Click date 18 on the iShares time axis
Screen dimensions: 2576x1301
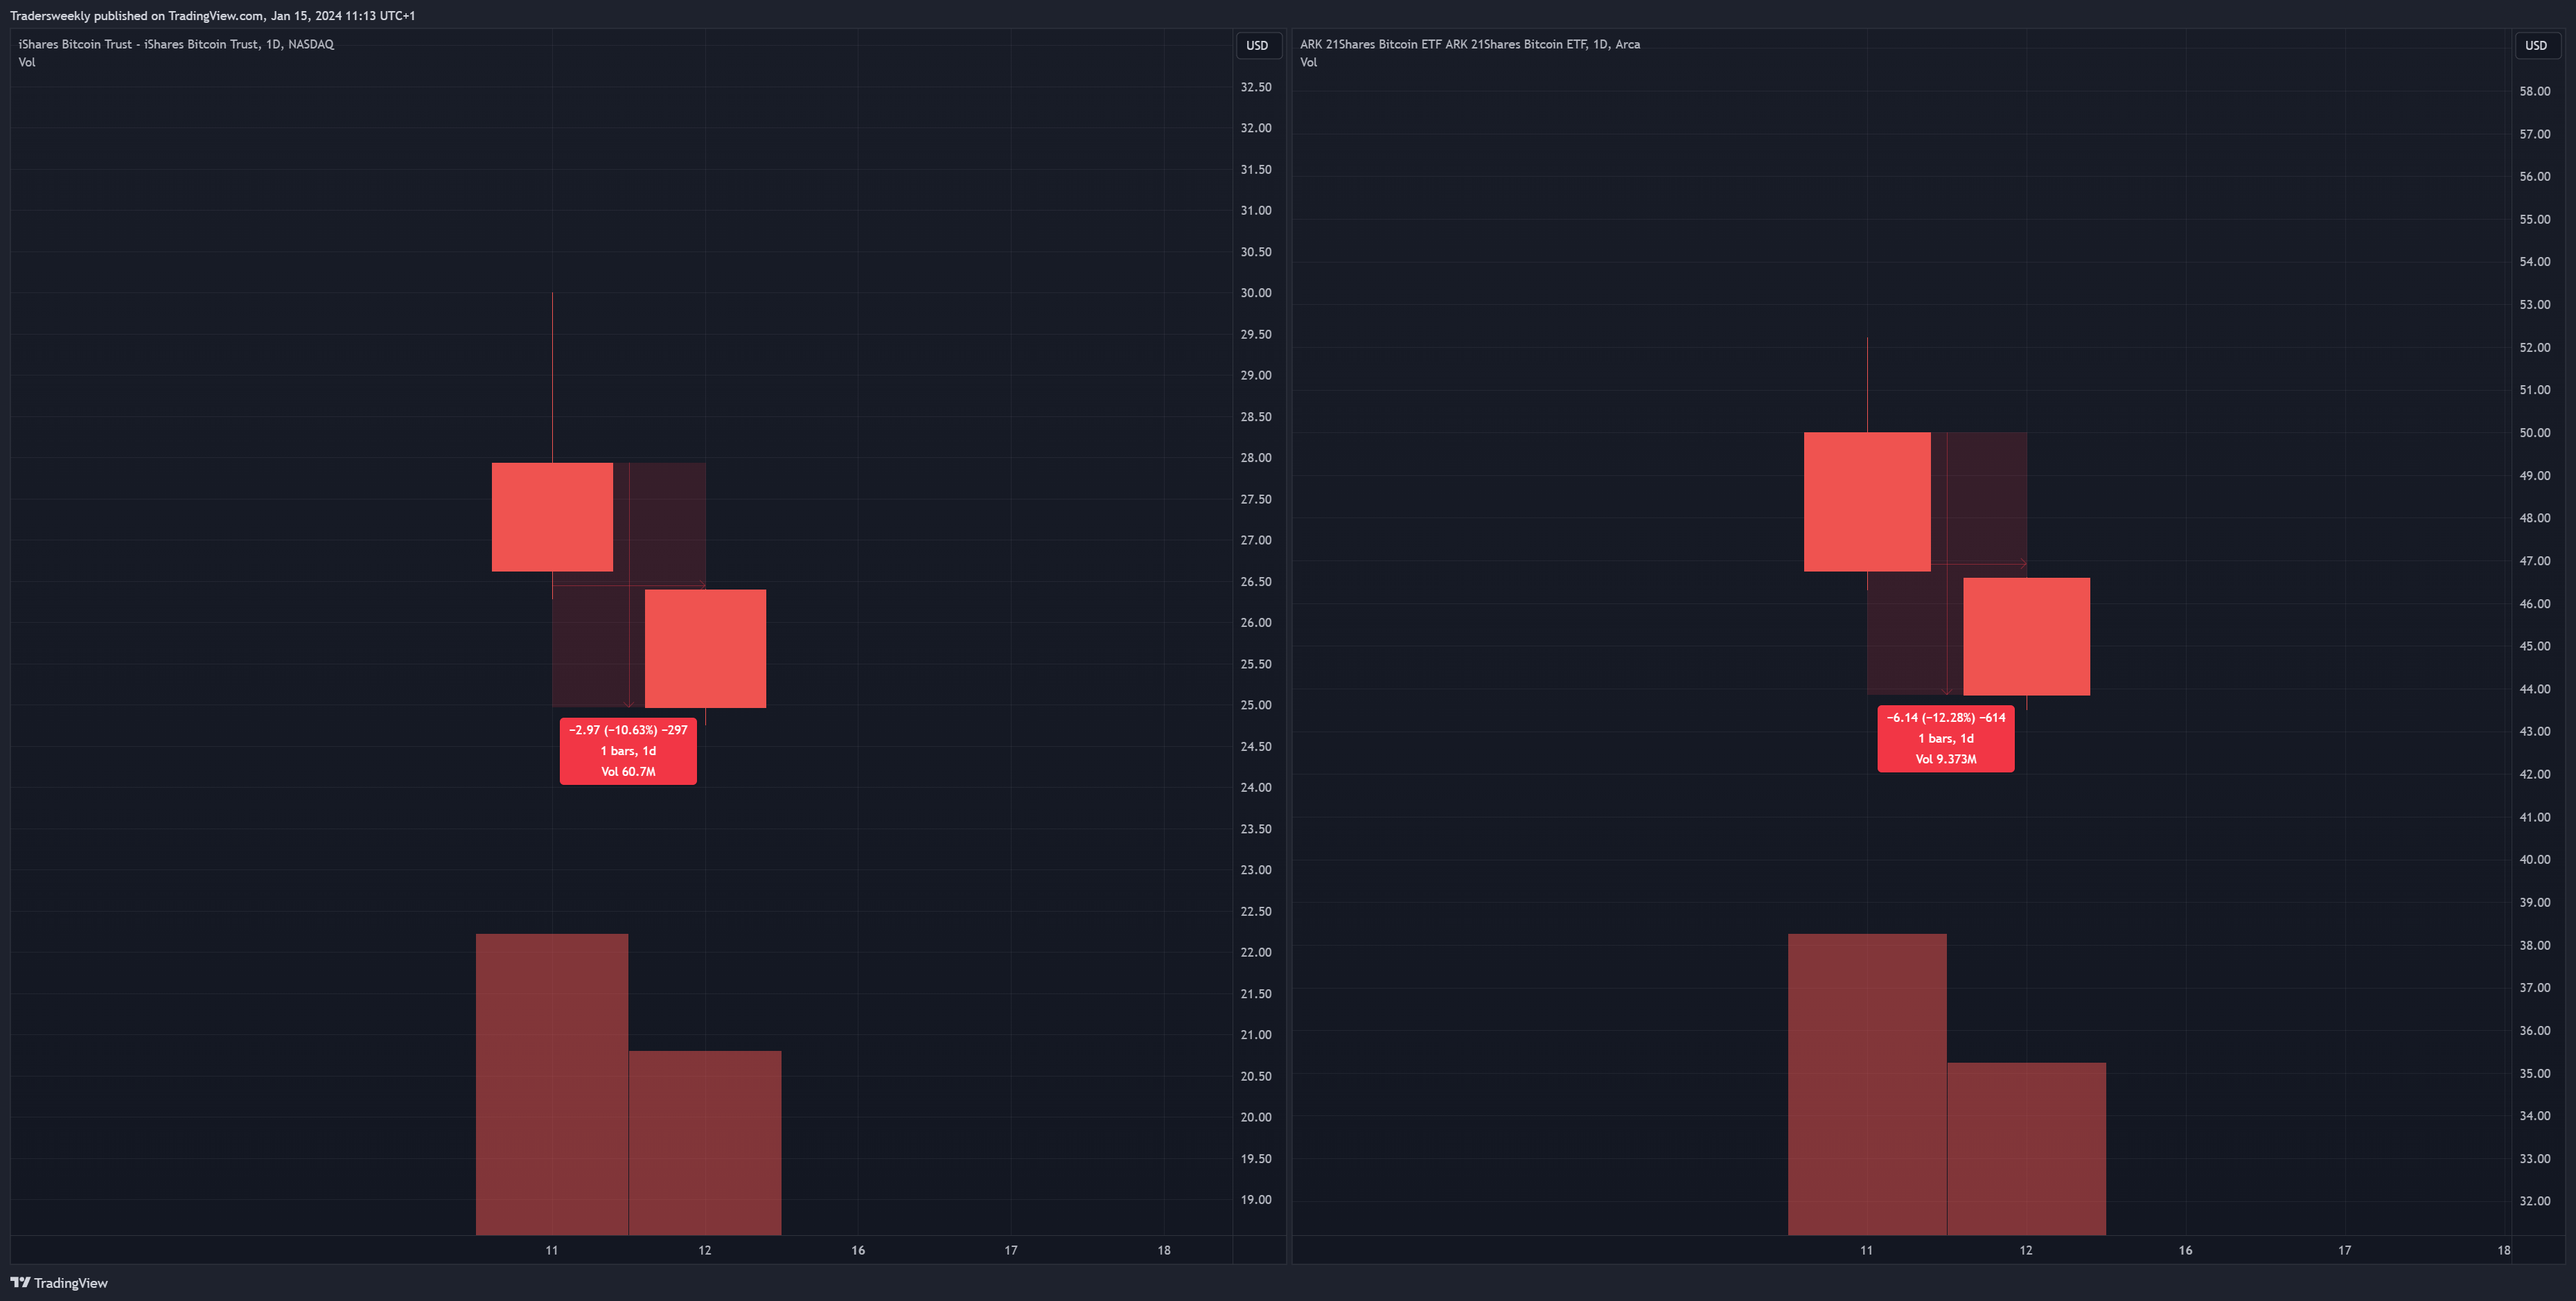pyautogui.click(x=1164, y=1250)
